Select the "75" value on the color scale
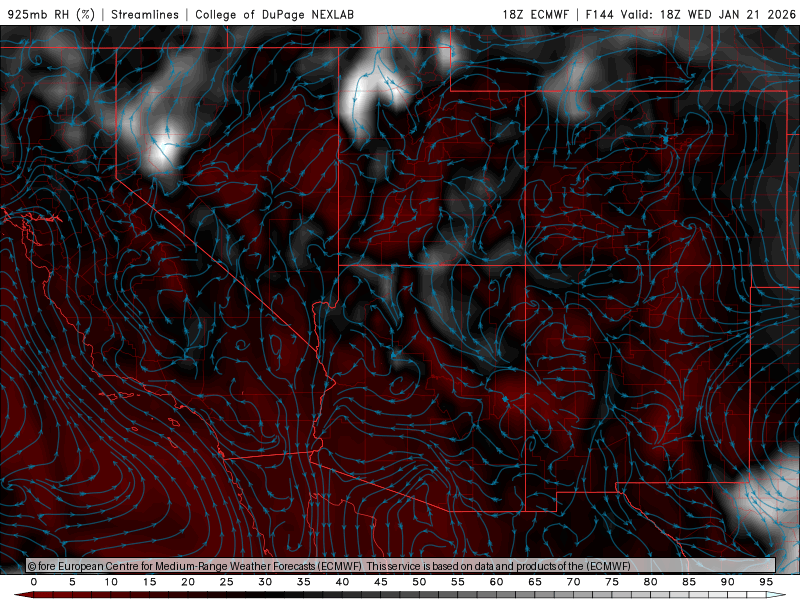 (612, 582)
